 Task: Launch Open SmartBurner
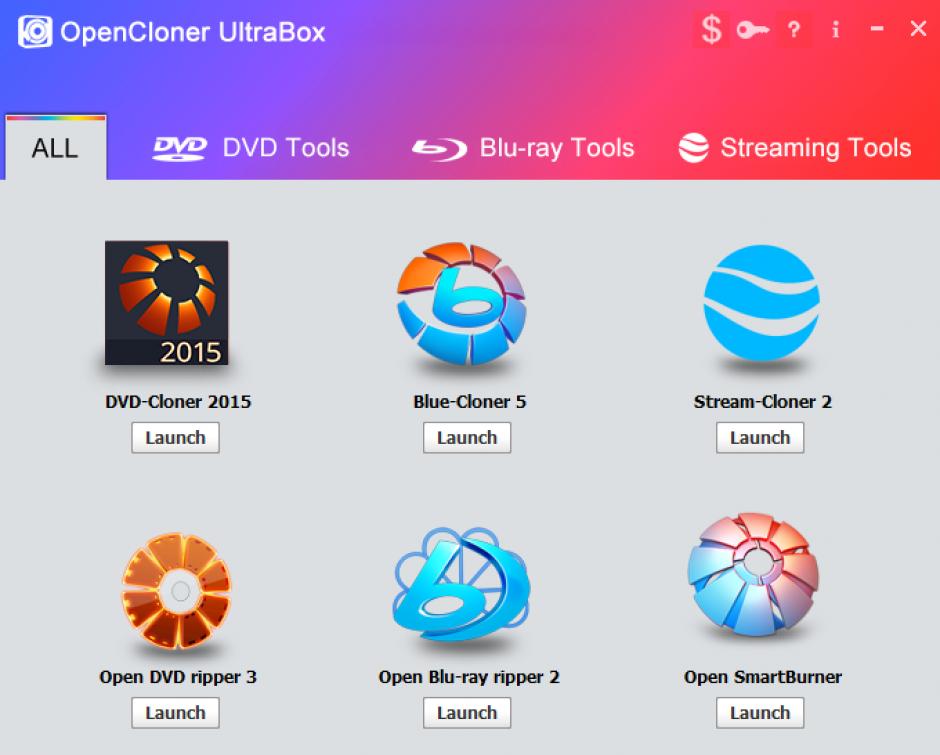click(760, 713)
